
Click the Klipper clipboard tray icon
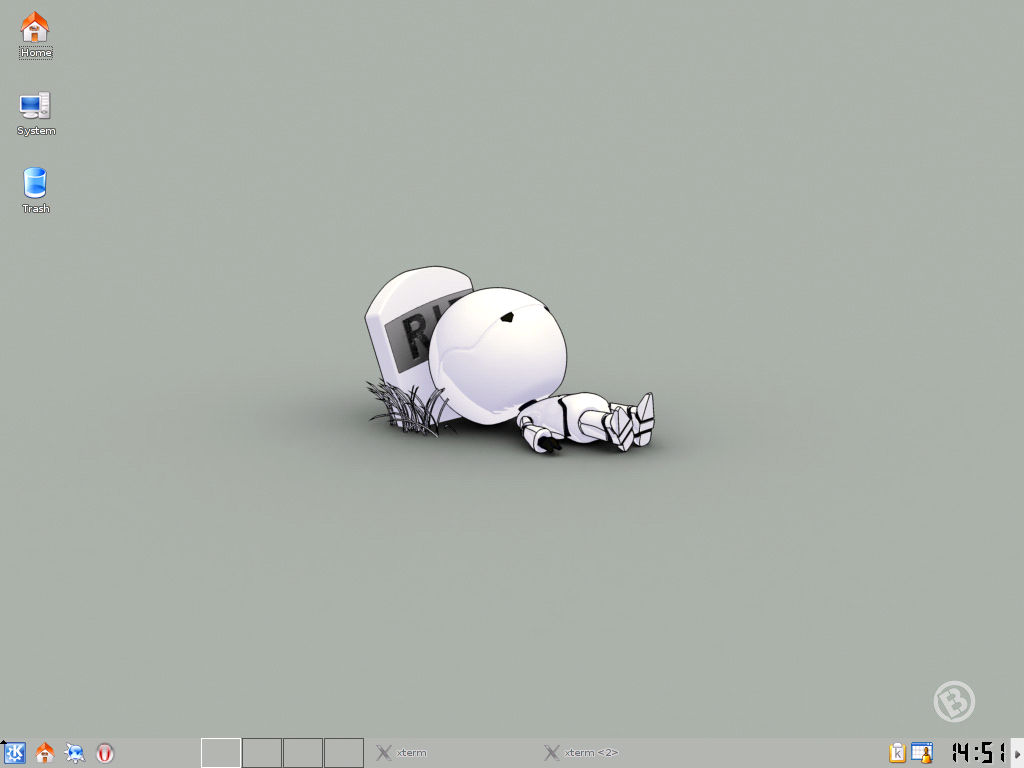(897, 753)
